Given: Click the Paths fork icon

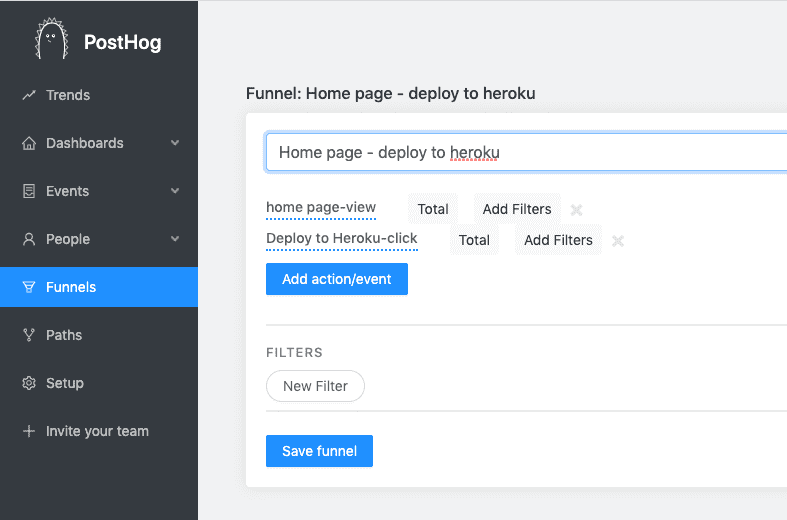Looking at the screenshot, I should [x=29, y=335].
